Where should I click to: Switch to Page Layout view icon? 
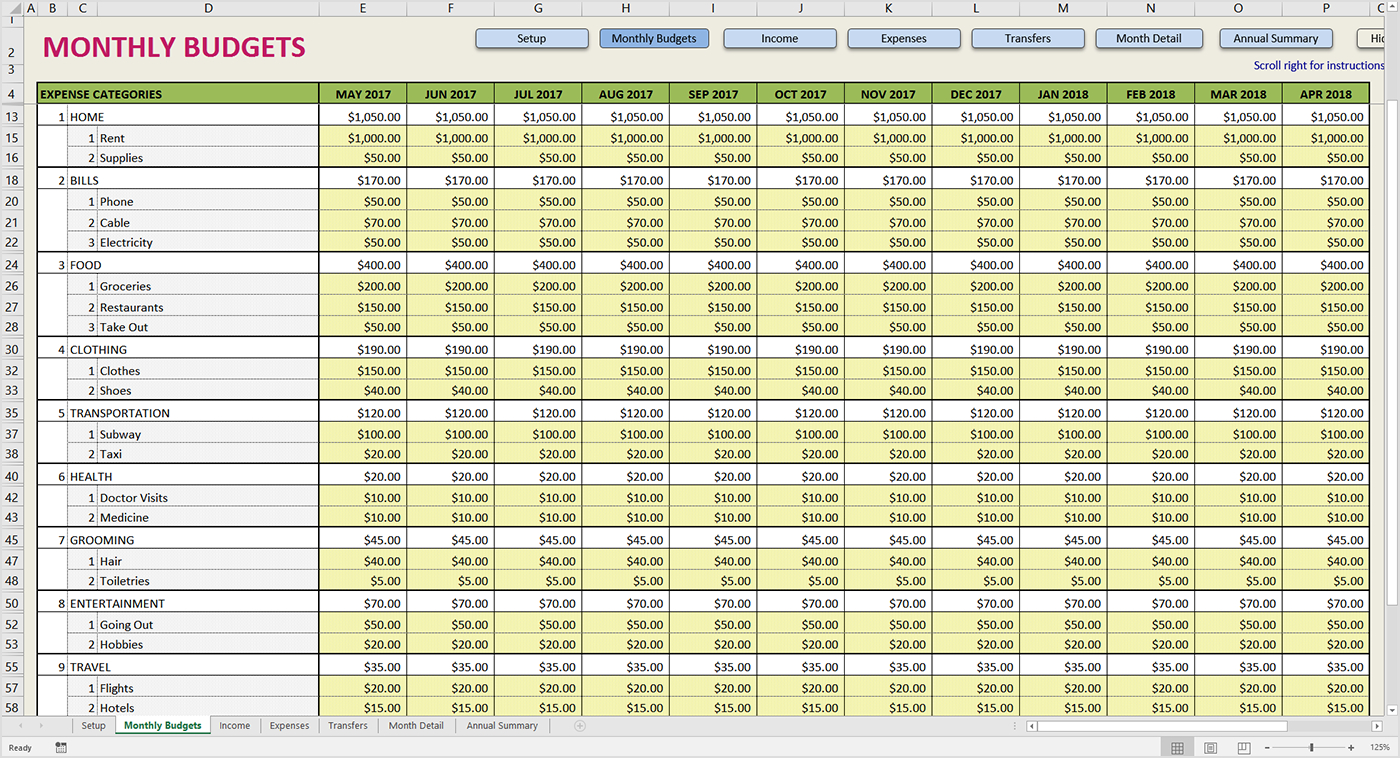[1210, 747]
